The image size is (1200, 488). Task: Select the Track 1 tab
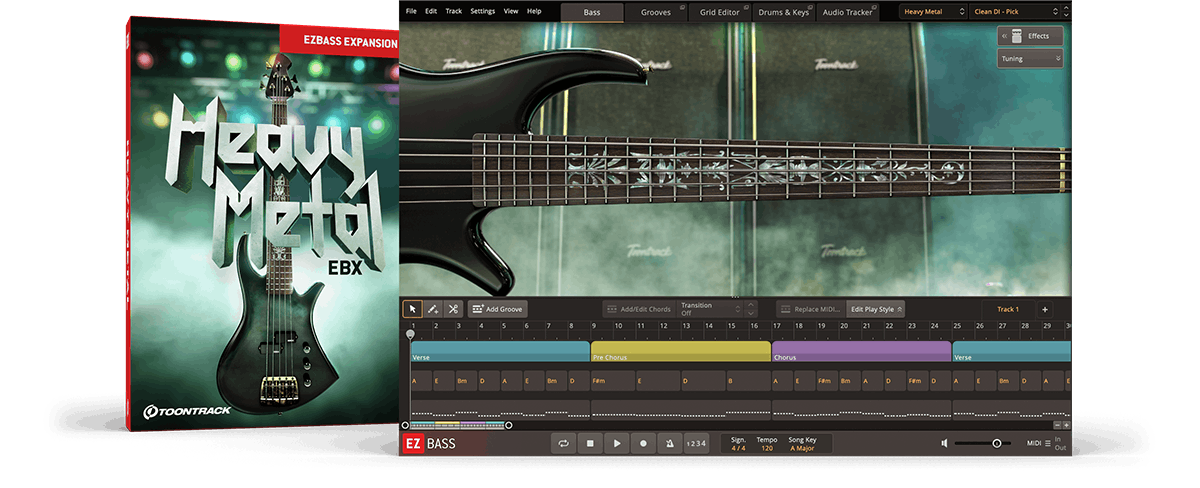coord(1007,309)
